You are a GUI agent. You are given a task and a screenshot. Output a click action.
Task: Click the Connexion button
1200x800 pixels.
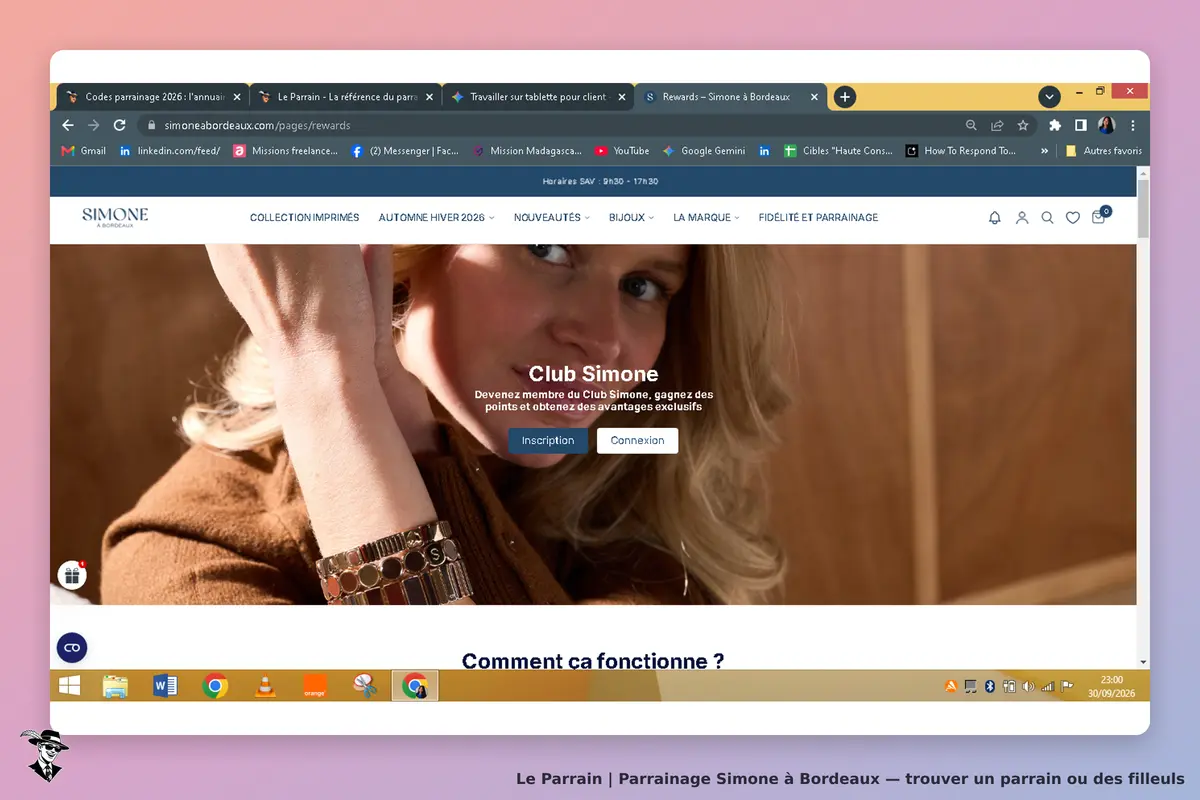pyautogui.click(x=637, y=441)
